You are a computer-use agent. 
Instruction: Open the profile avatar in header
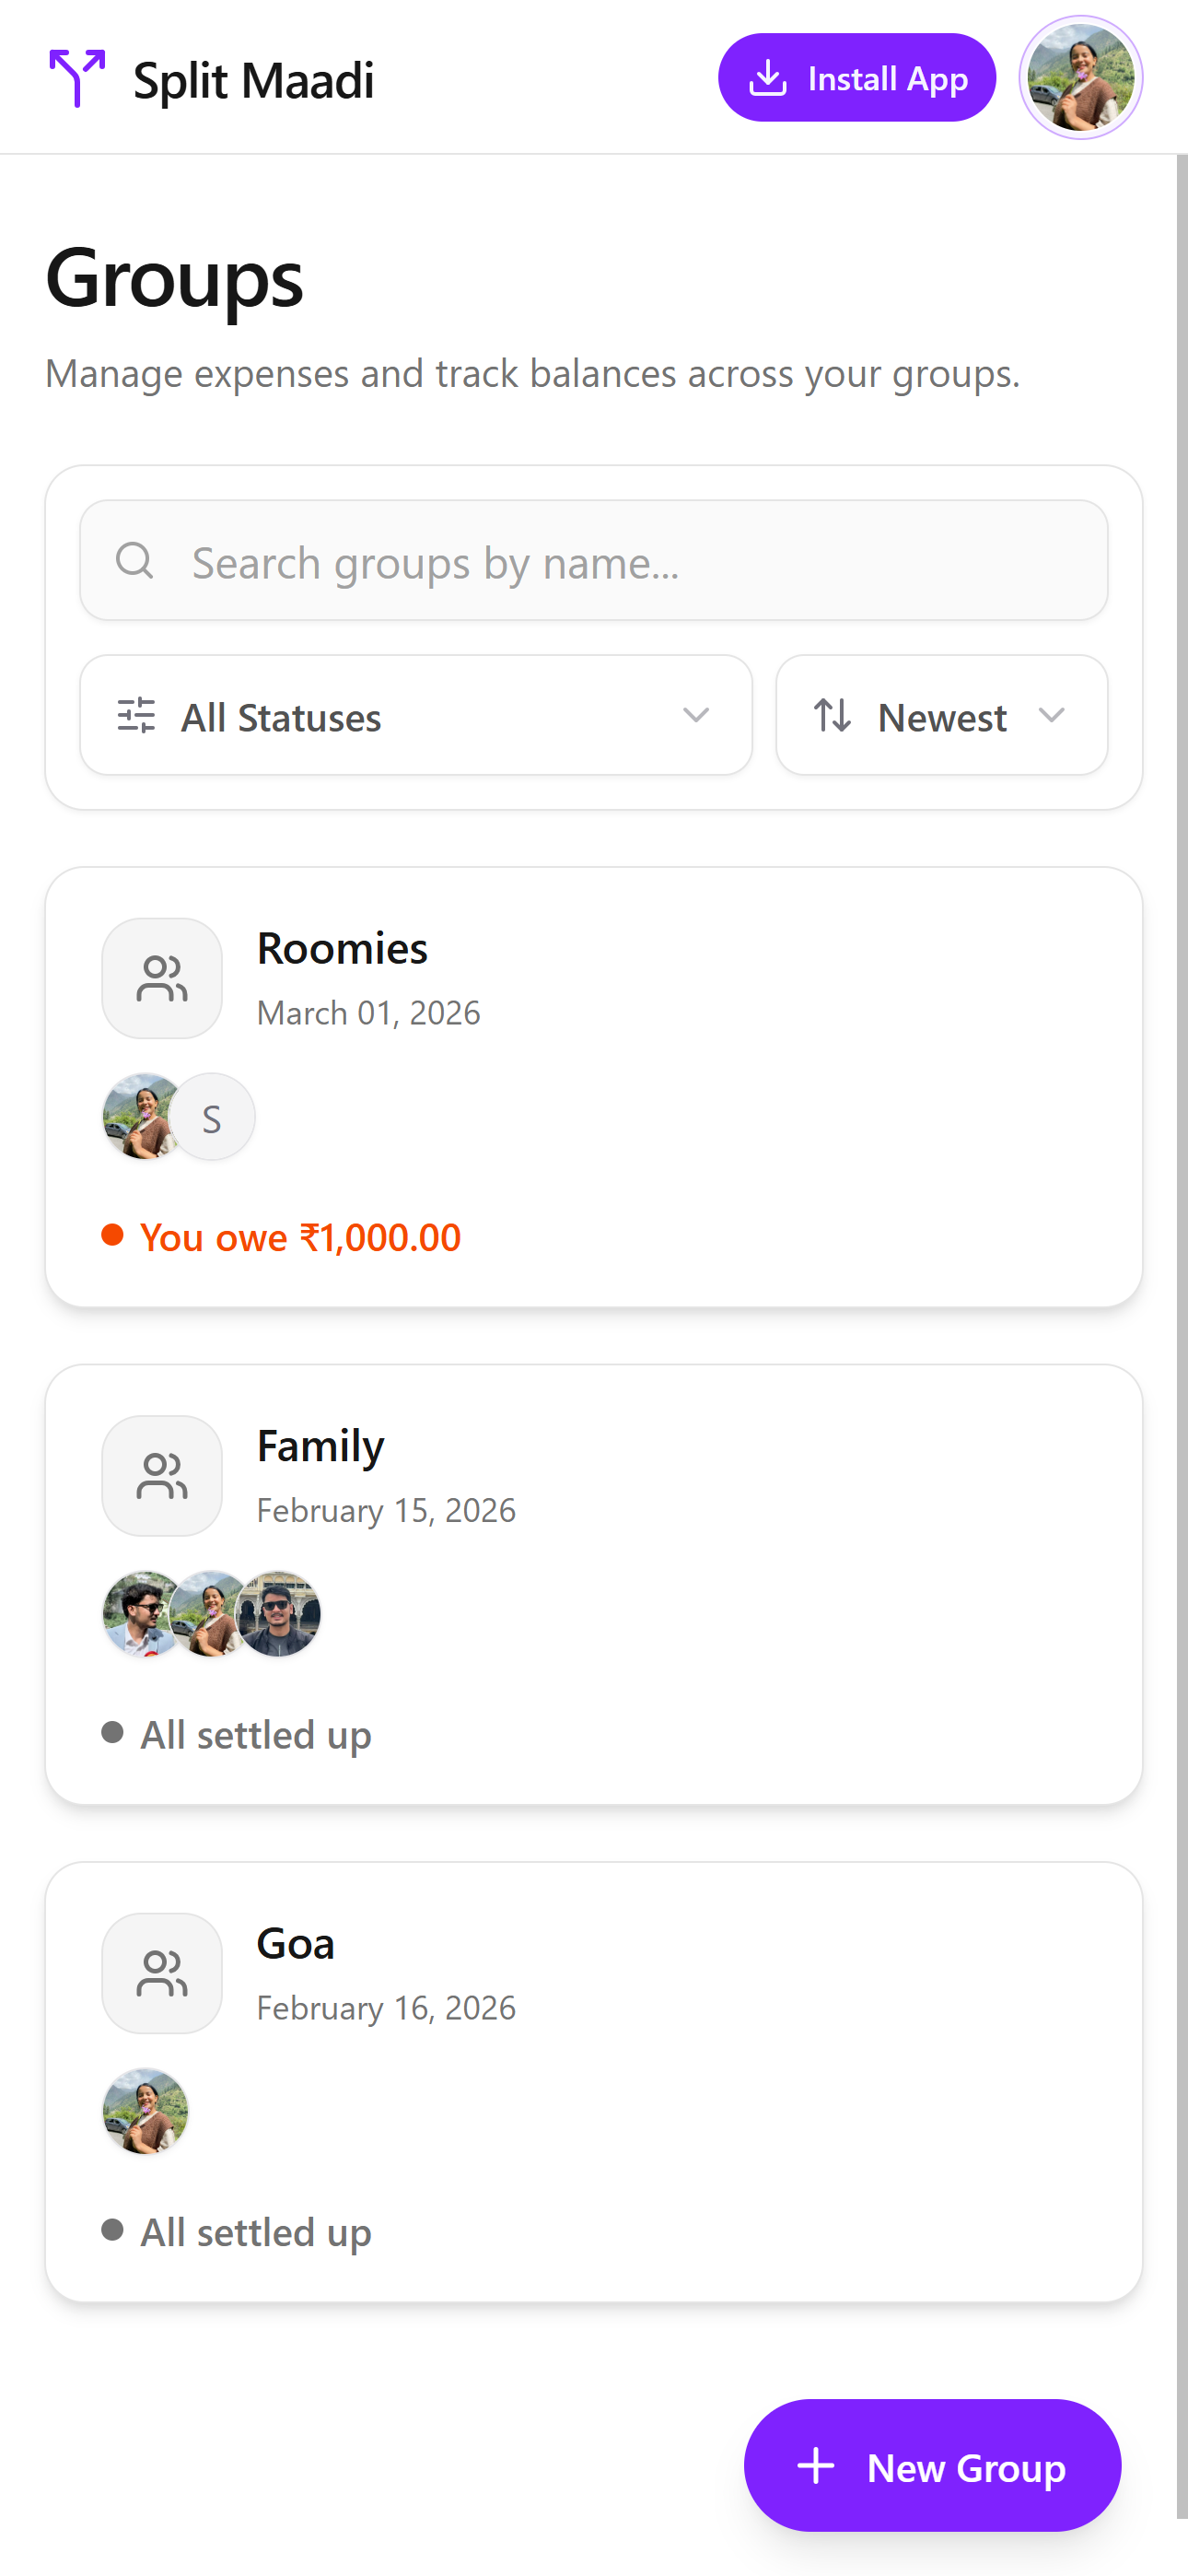tap(1080, 78)
